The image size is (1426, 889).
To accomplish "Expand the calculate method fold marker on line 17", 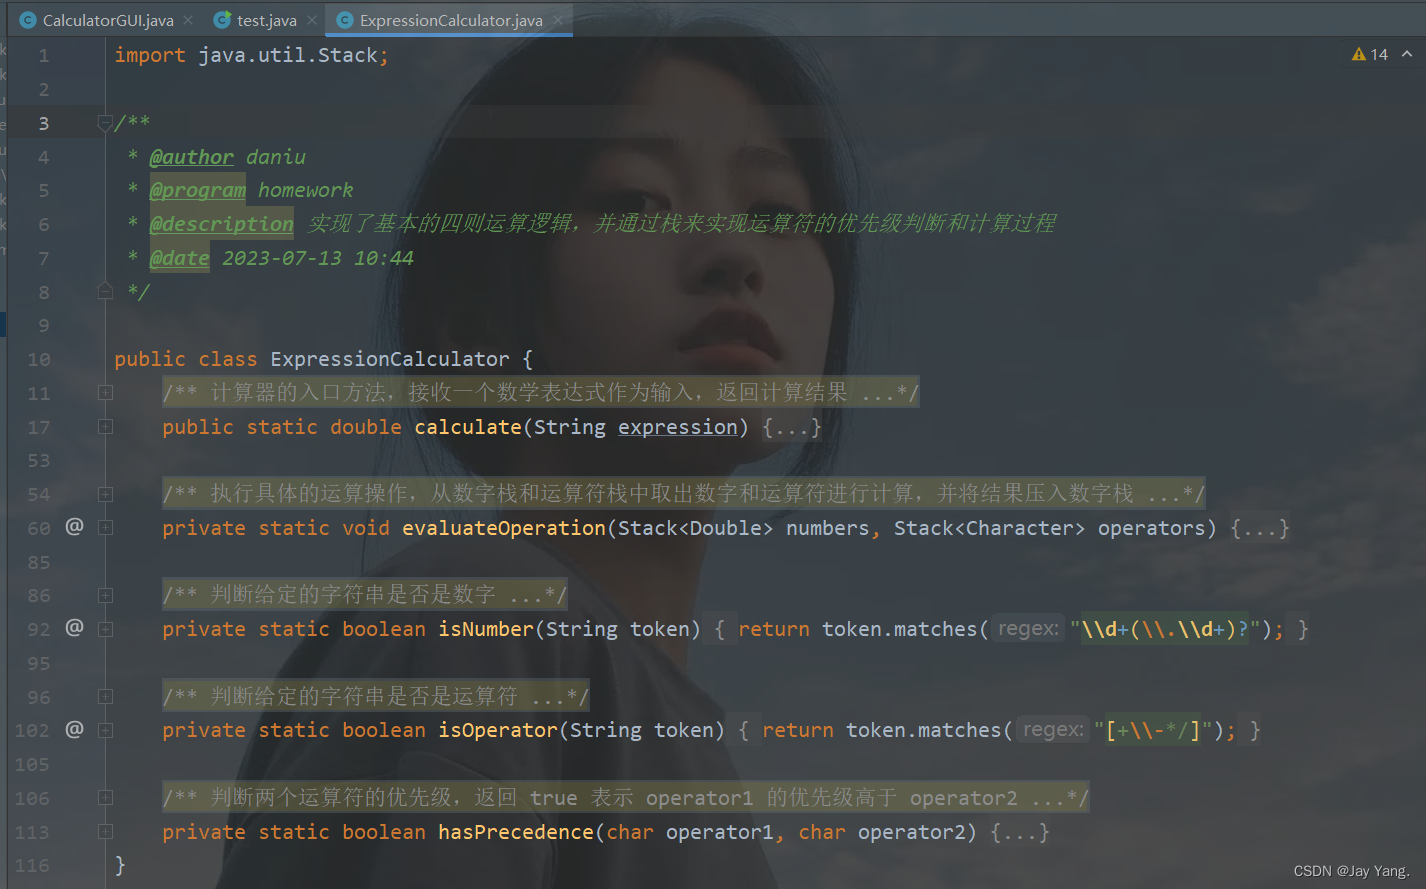I will tap(105, 426).
